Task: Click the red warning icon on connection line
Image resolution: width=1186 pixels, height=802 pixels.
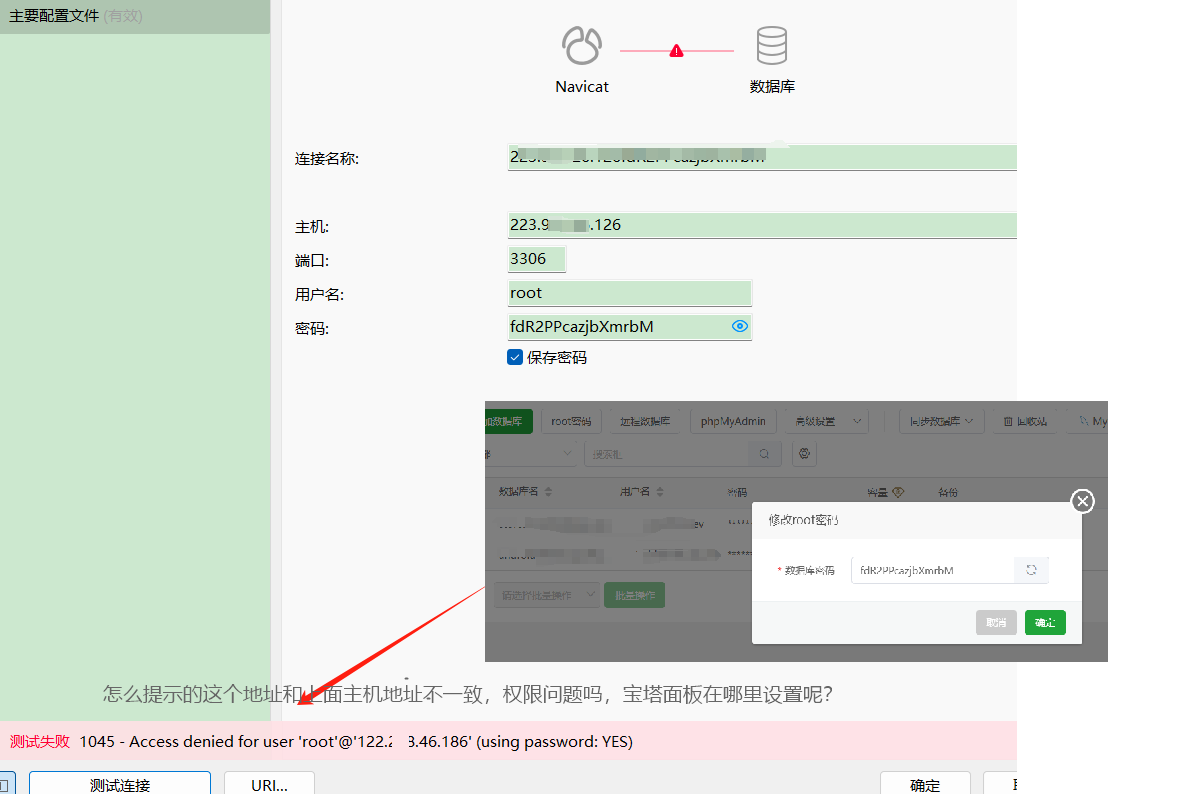Action: pos(676,51)
